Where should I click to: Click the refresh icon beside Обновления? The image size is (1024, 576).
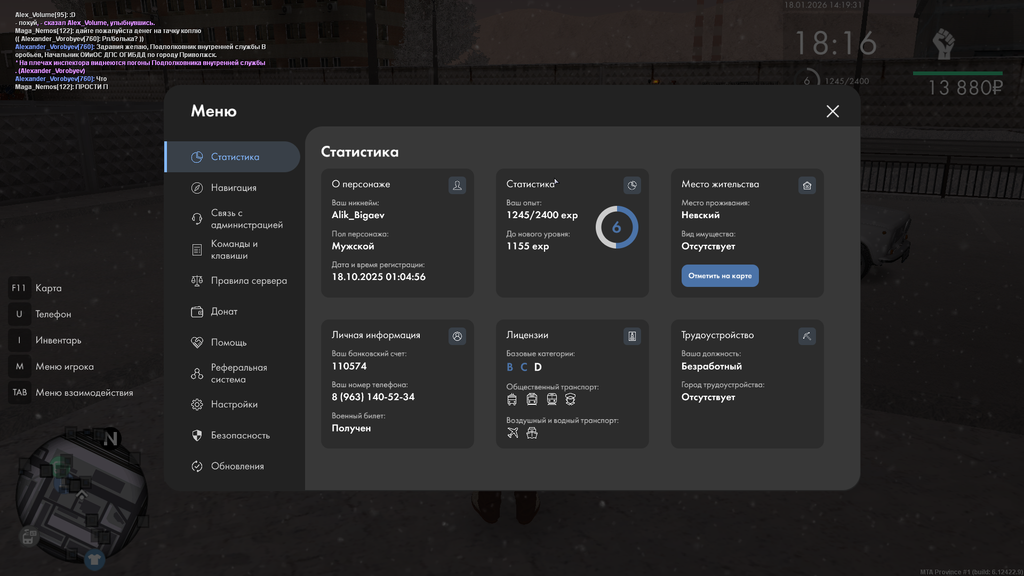197,466
